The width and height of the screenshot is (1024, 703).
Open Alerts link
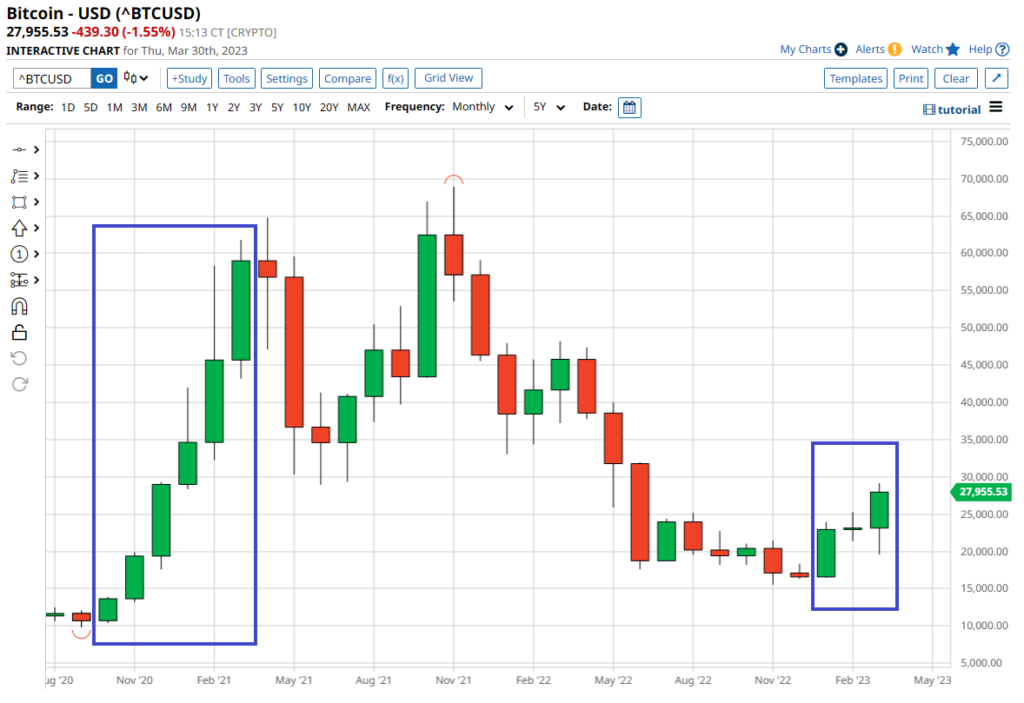(870, 49)
